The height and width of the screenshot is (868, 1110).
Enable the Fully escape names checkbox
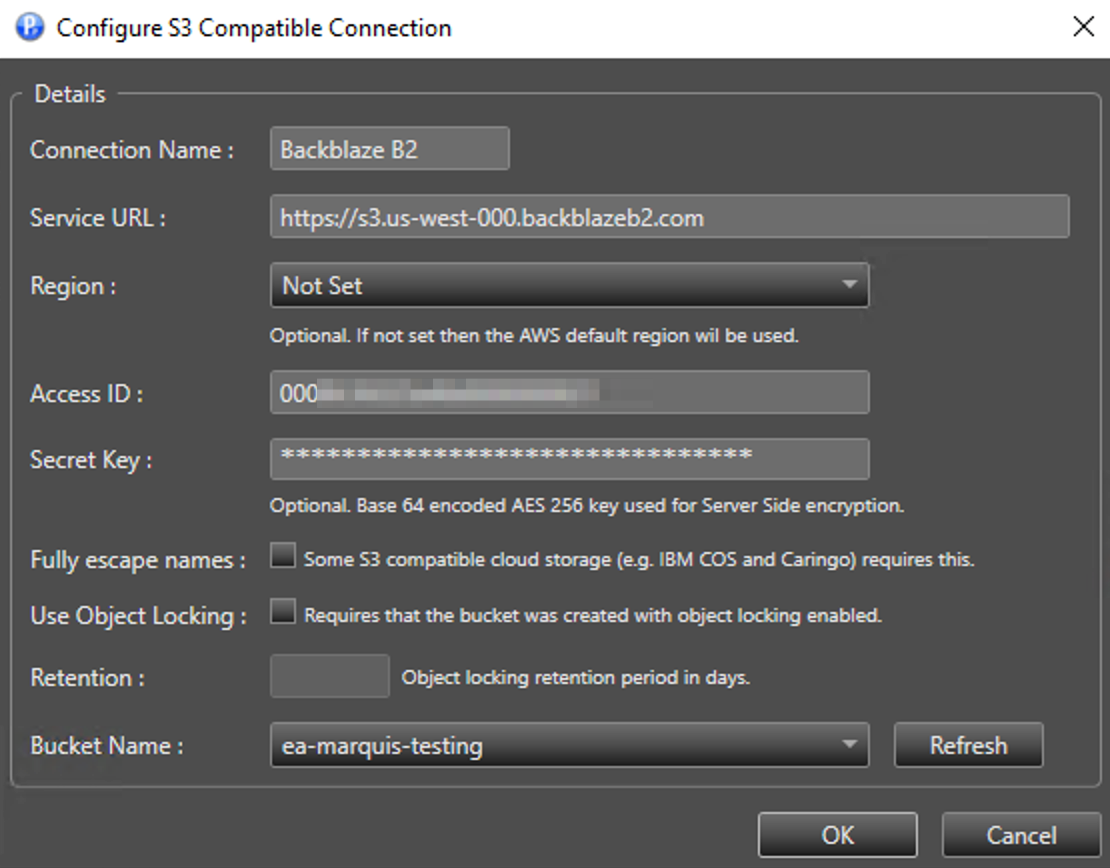pos(282,556)
